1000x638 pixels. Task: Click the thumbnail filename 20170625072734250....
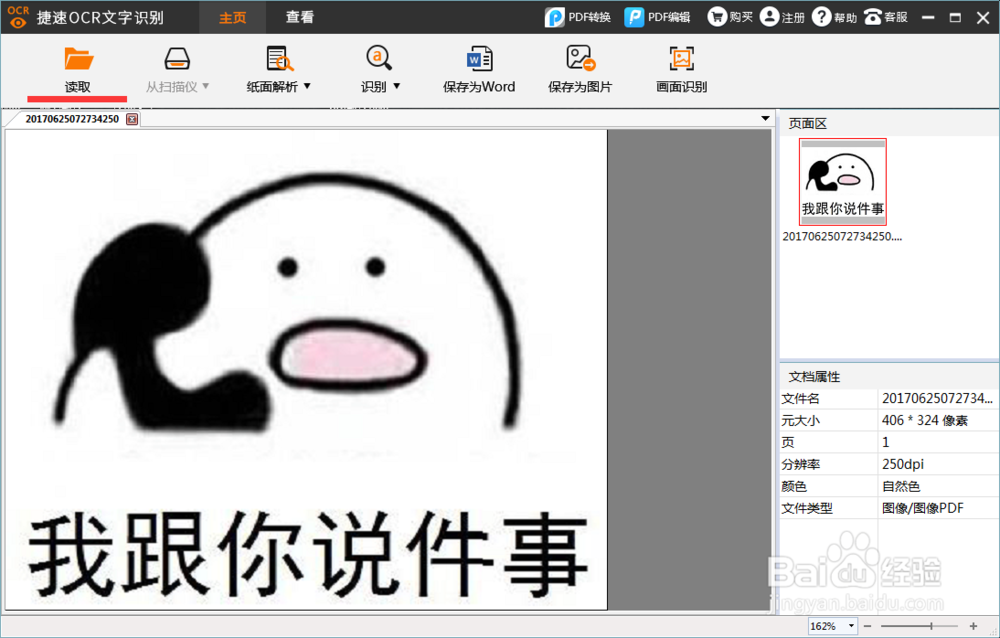click(x=842, y=237)
